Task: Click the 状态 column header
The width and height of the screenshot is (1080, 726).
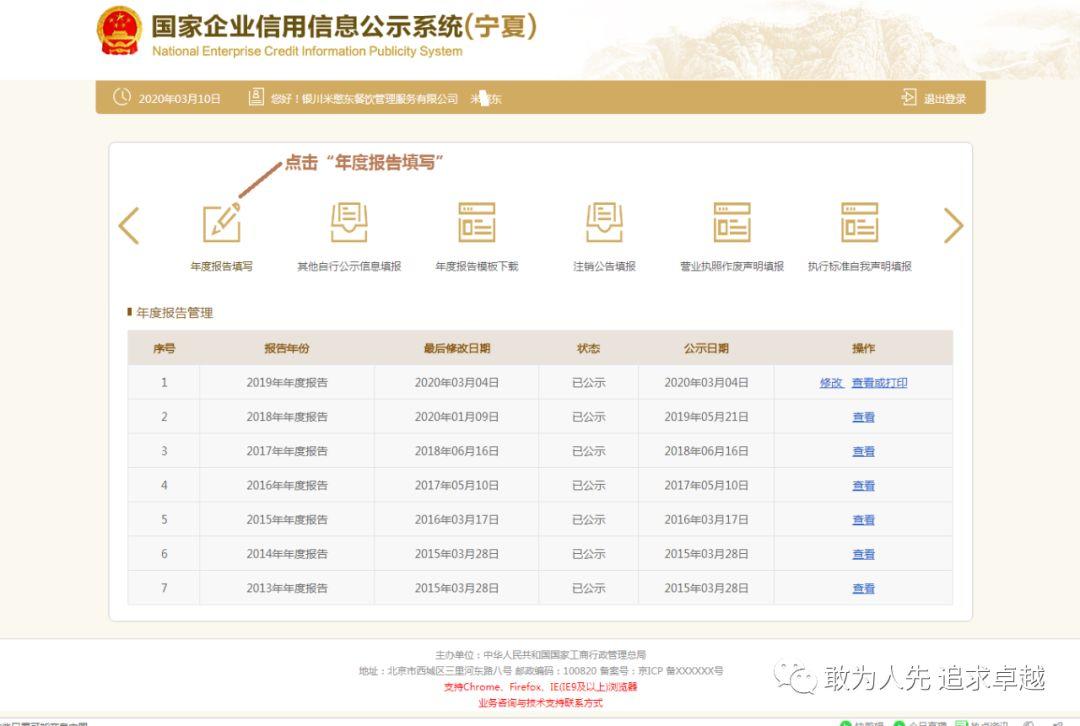Action: pyautogui.click(x=588, y=349)
